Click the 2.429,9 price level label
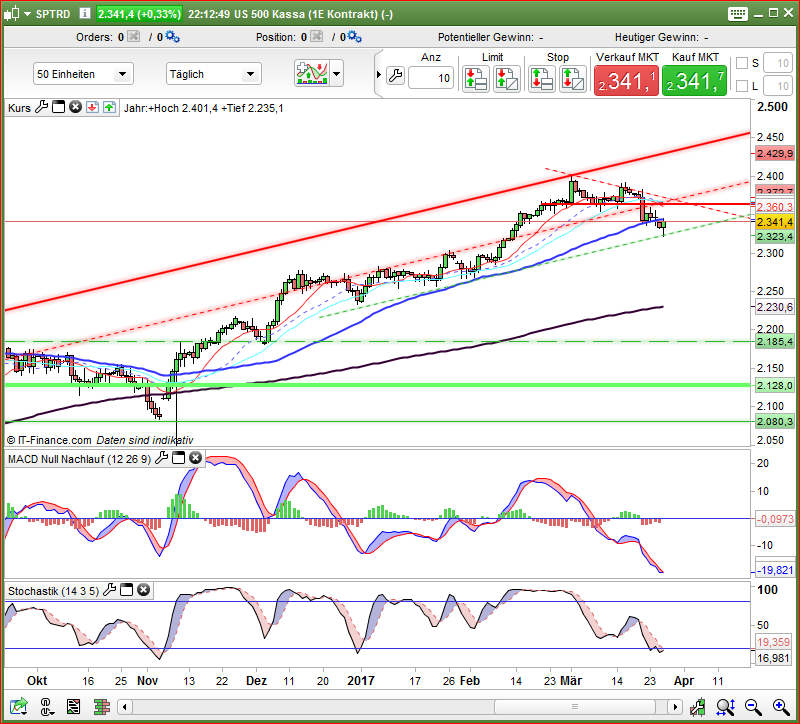 775,154
